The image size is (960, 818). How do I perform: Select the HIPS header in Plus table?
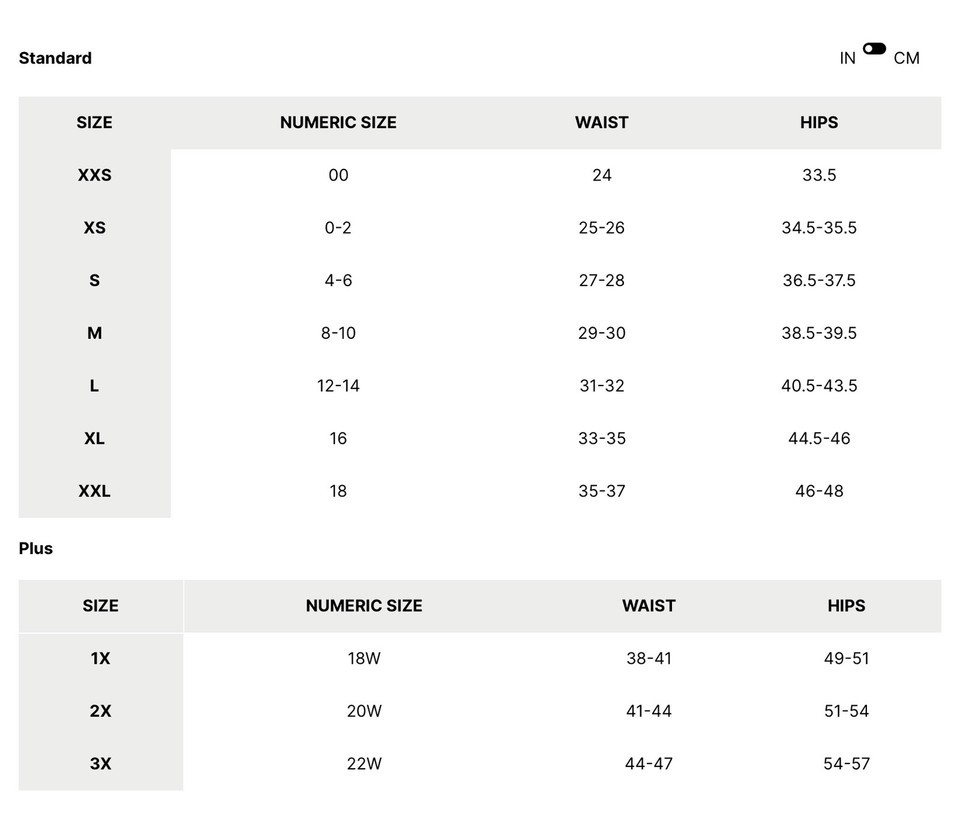(846, 606)
